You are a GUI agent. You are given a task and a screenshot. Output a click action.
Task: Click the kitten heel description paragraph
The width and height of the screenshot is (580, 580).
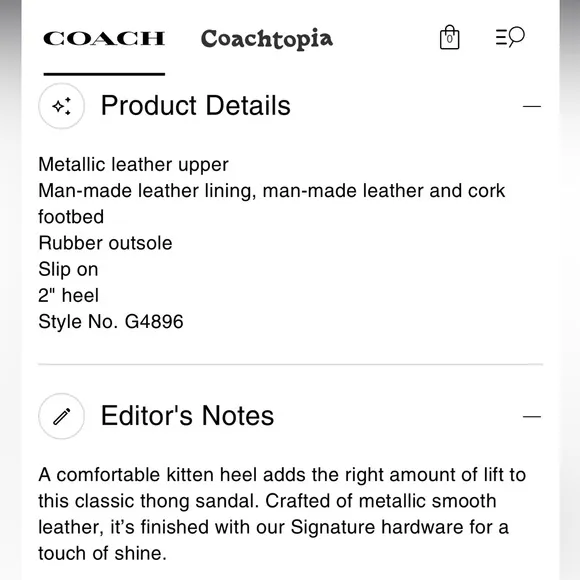tap(282, 514)
